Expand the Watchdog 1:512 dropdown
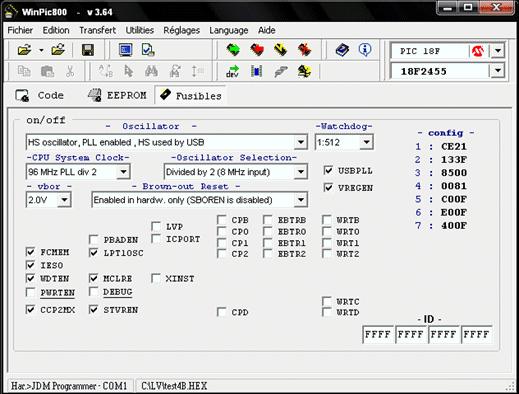Screen dimensions: 519x394 pyautogui.click(x=366, y=142)
